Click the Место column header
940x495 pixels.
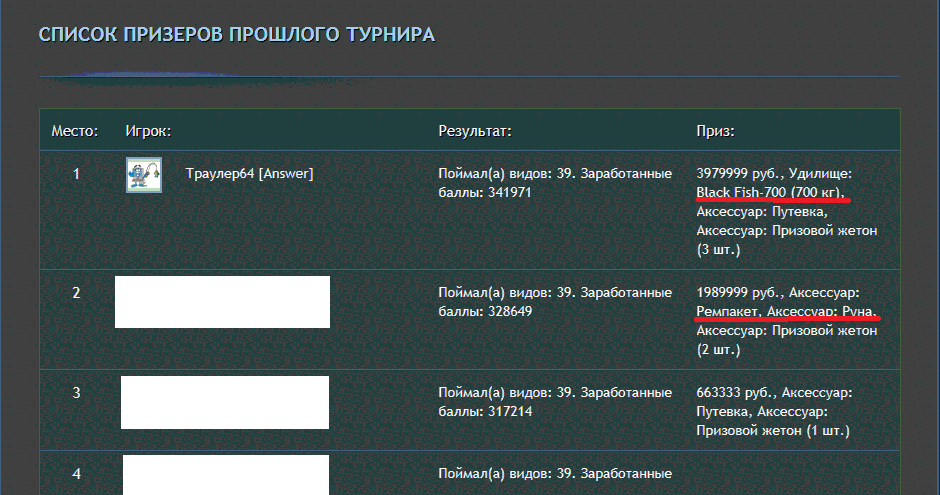(75, 131)
